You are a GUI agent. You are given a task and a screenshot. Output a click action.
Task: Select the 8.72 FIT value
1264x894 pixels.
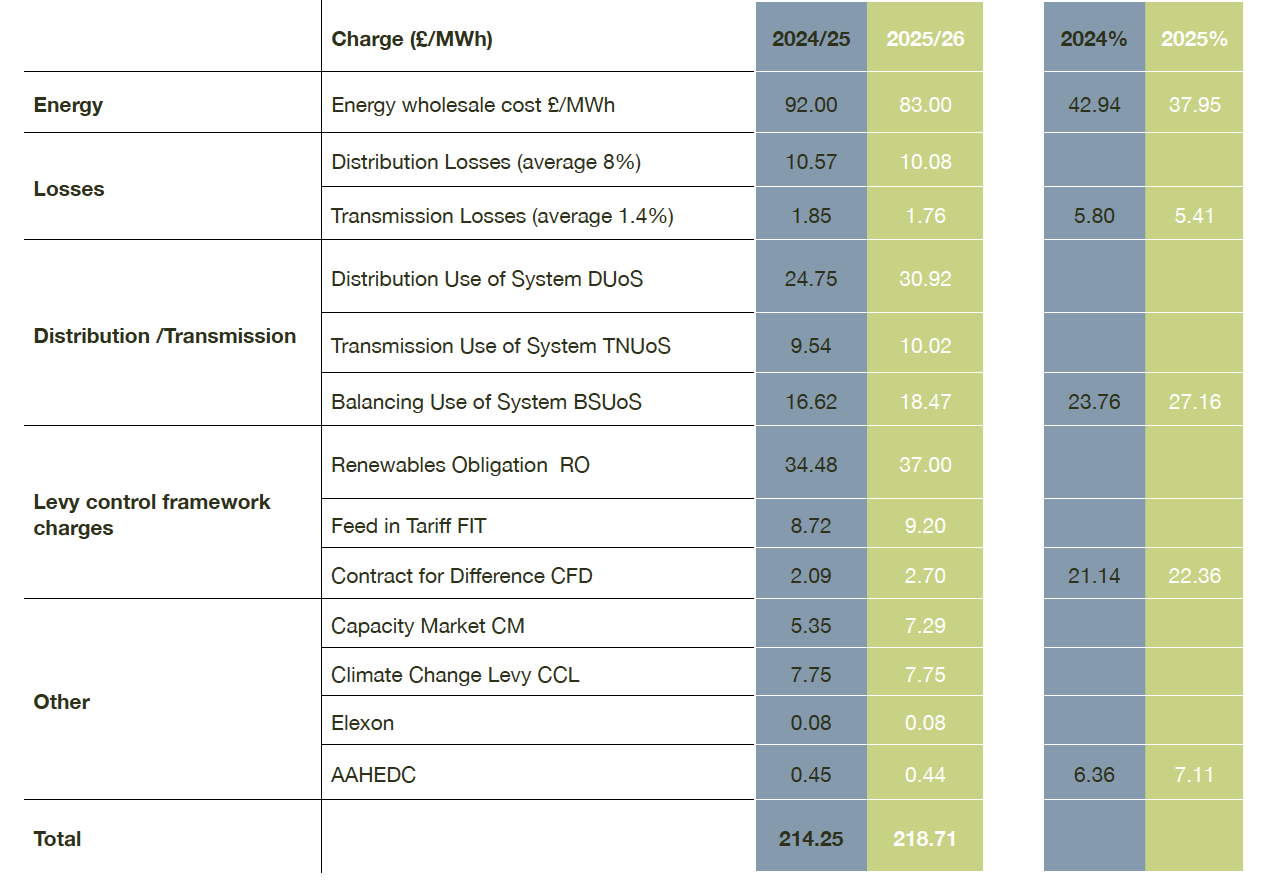coord(811,526)
